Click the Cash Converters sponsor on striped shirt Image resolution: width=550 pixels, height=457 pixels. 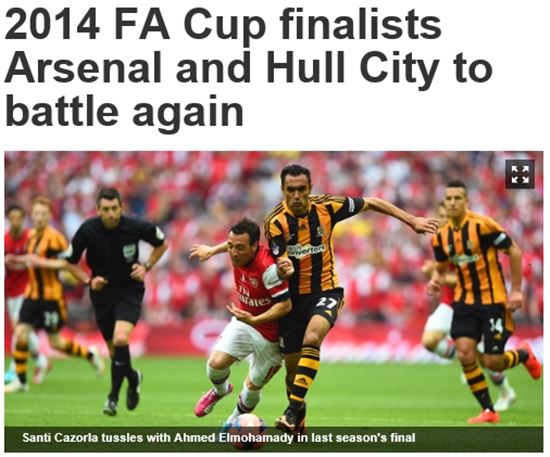tap(305, 250)
